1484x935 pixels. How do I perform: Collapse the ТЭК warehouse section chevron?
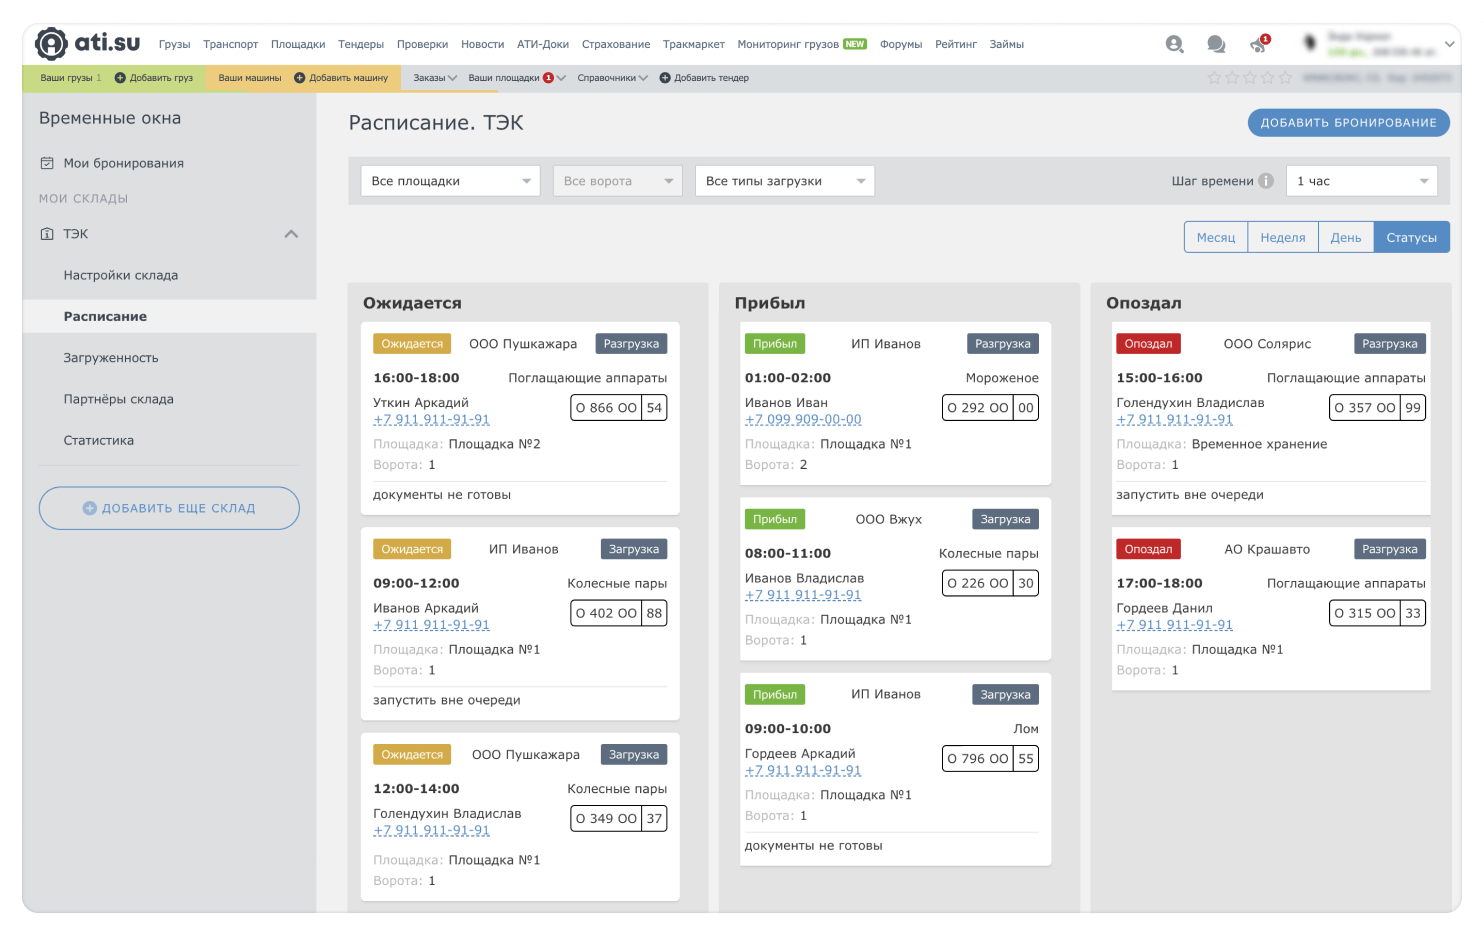click(291, 234)
